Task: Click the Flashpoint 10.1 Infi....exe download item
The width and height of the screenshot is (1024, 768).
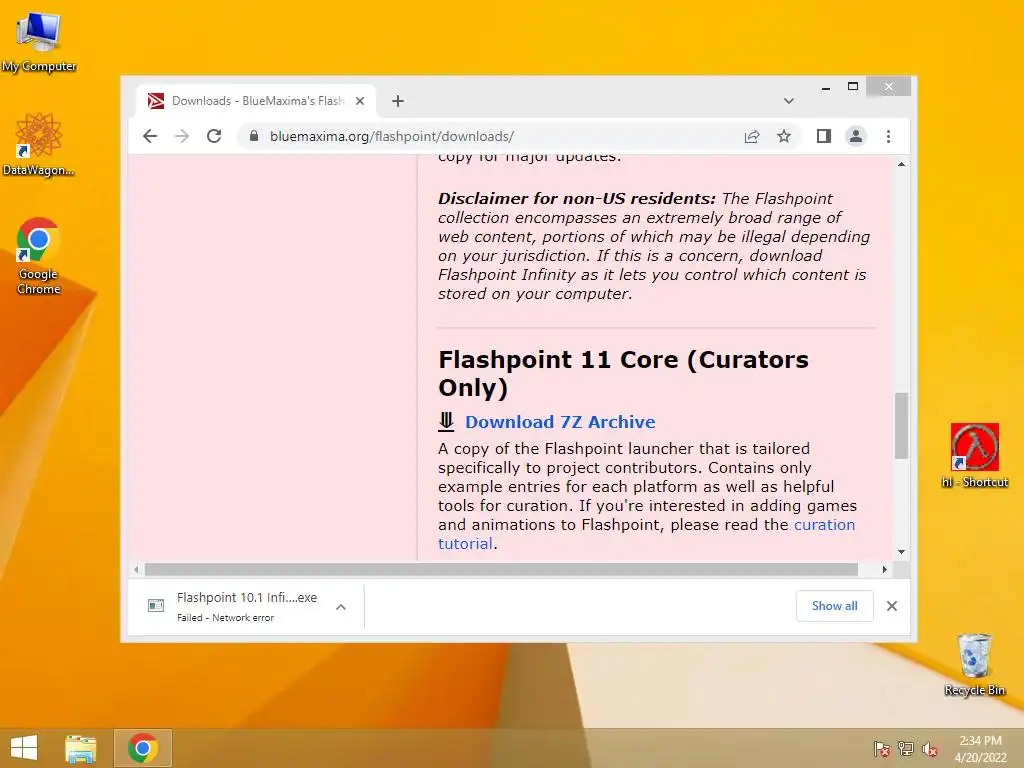Action: 247,607
